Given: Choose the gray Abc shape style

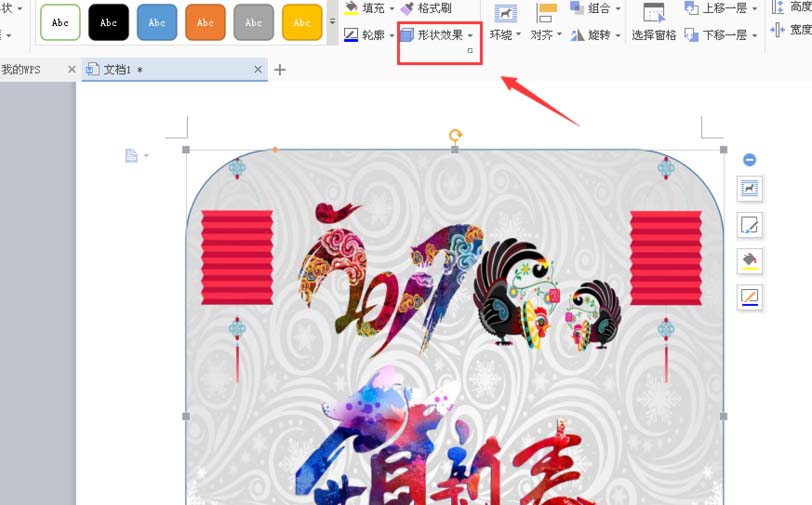Looking at the screenshot, I should click(253, 22).
